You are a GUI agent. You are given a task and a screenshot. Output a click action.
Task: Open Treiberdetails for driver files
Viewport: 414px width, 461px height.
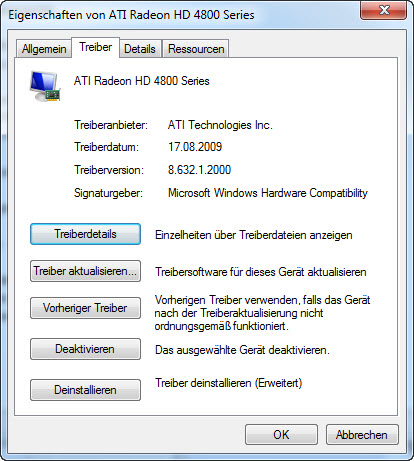click(85, 234)
